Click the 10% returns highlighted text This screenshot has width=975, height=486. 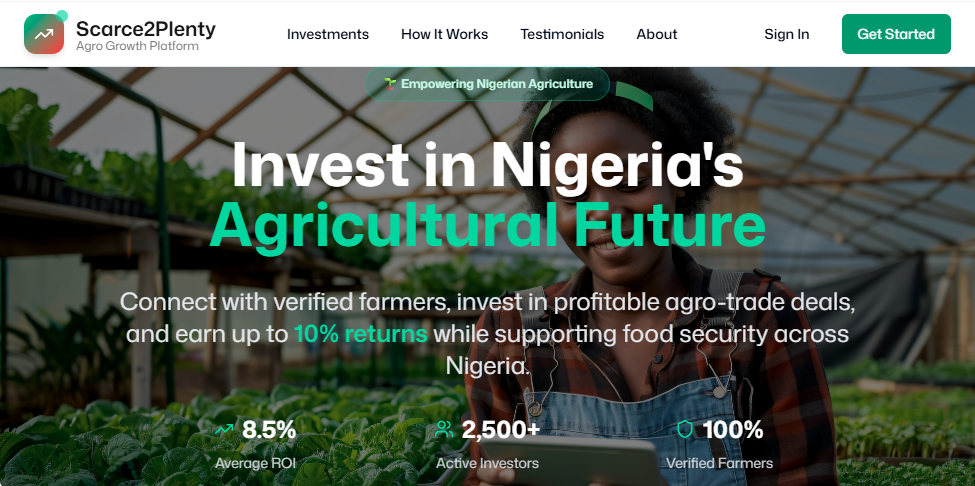361,334
